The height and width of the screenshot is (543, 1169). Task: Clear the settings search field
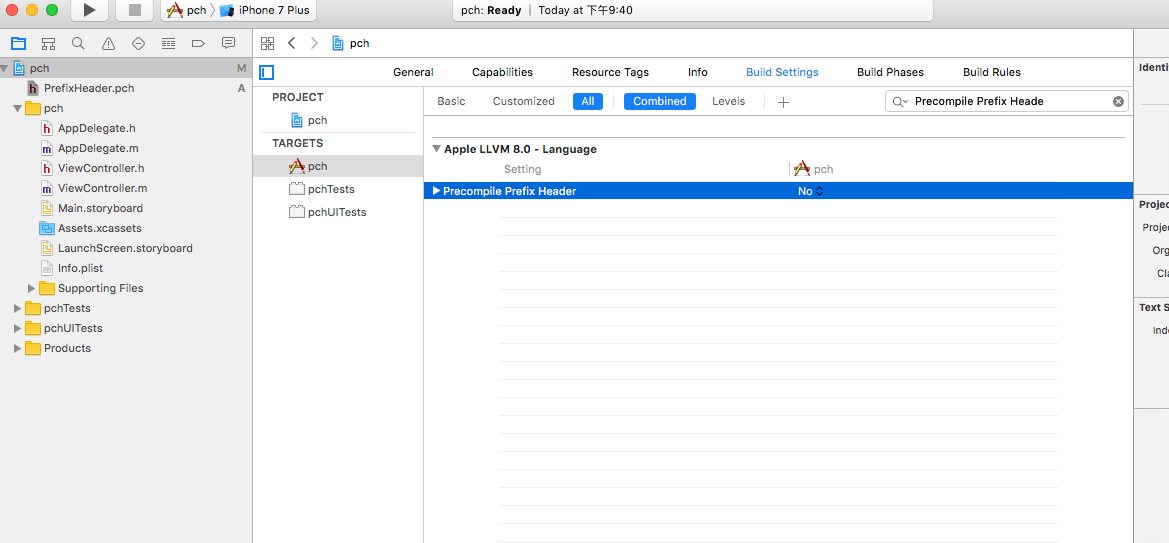click(x=1118, y=101)
